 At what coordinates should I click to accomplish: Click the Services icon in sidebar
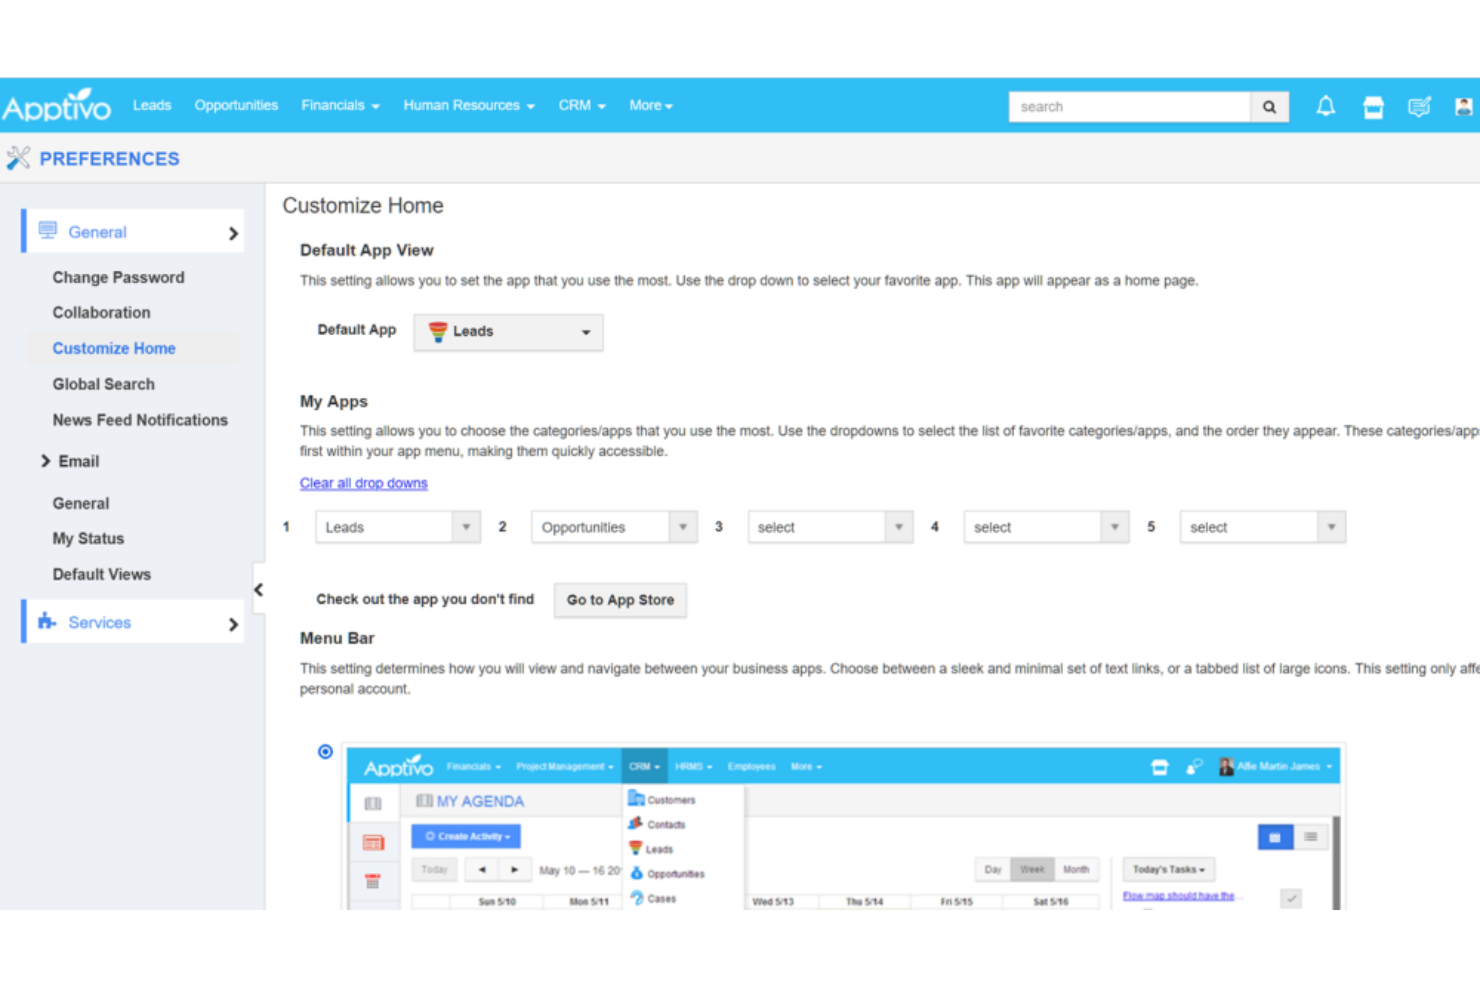point(46,621)
